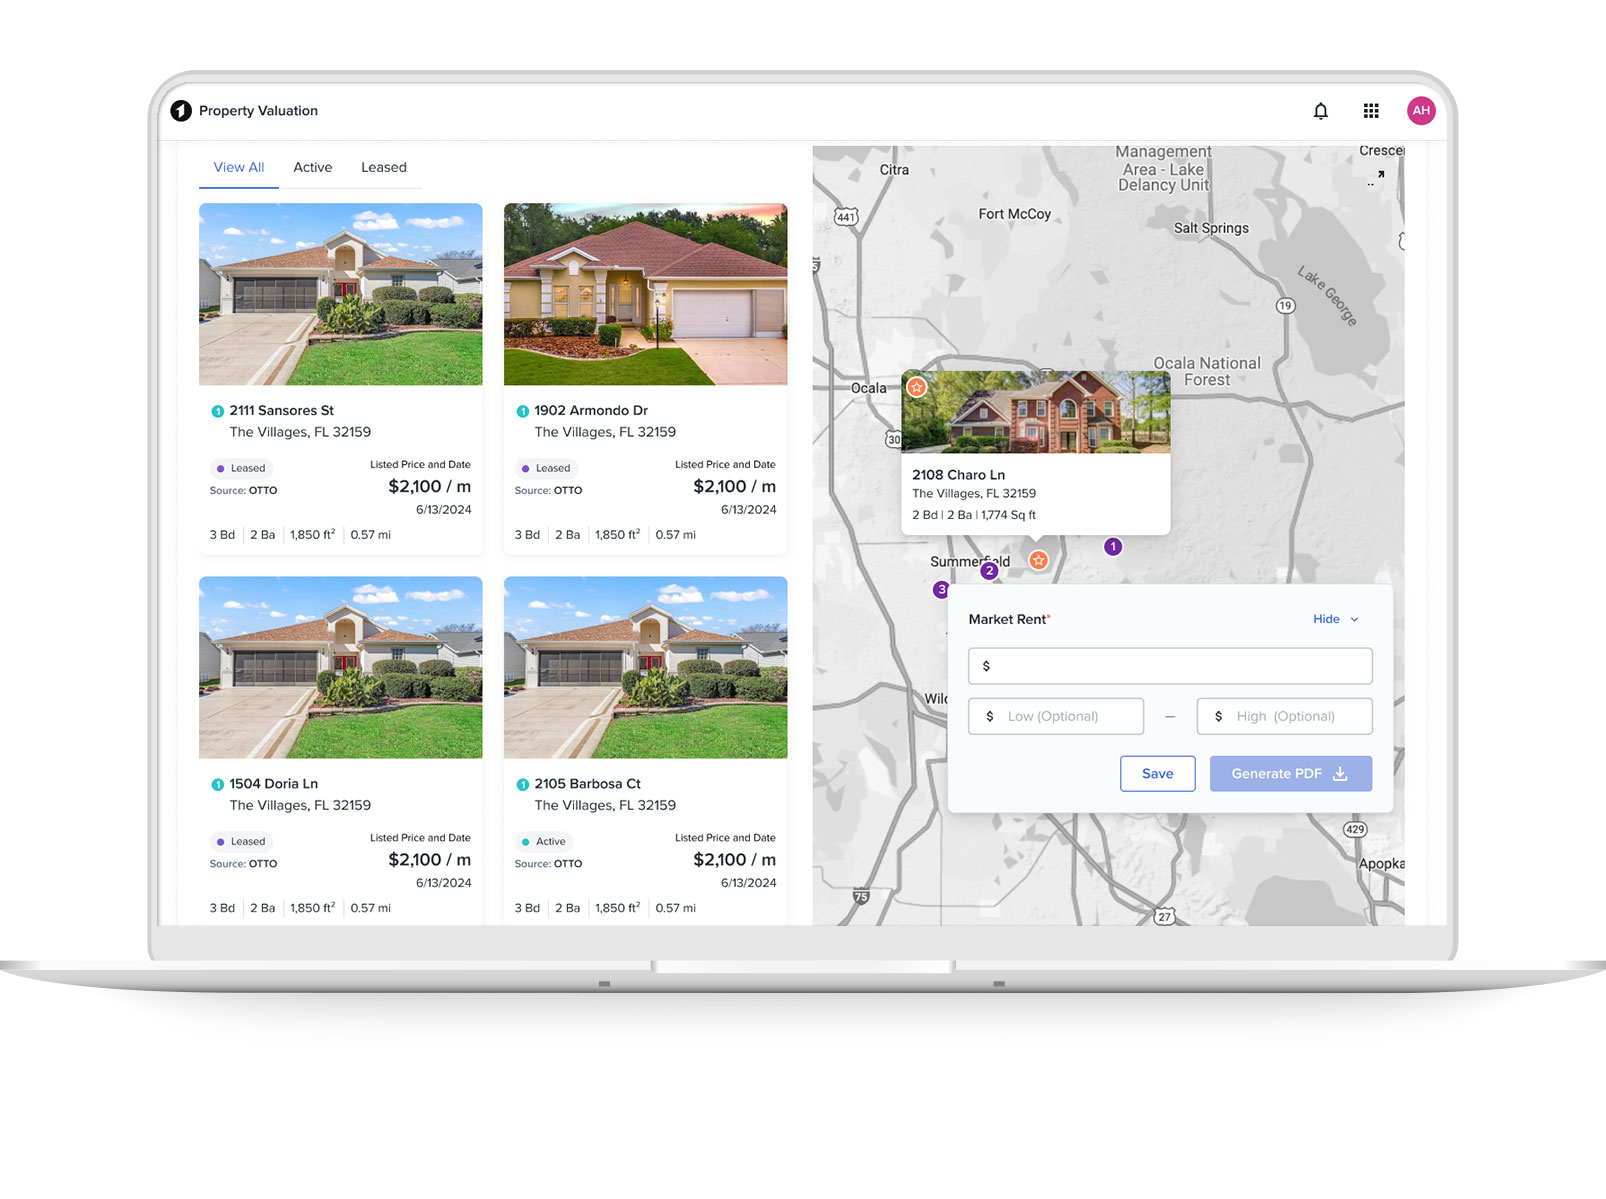The height and width of the screenshot is (1199, 1606).
Task: Open the 1902 Armondo Dr property photo
Action: tap(645, 294)
